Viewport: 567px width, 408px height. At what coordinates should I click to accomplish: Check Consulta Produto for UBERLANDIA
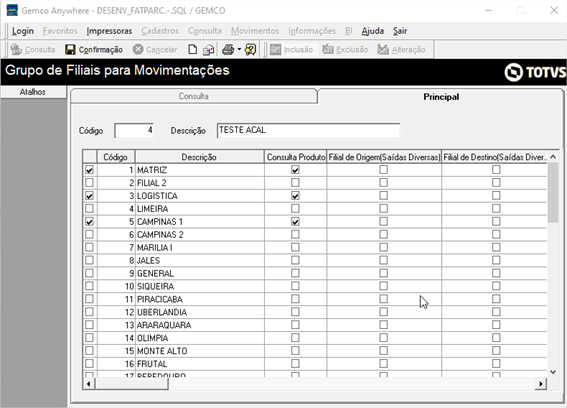[295, 312]
